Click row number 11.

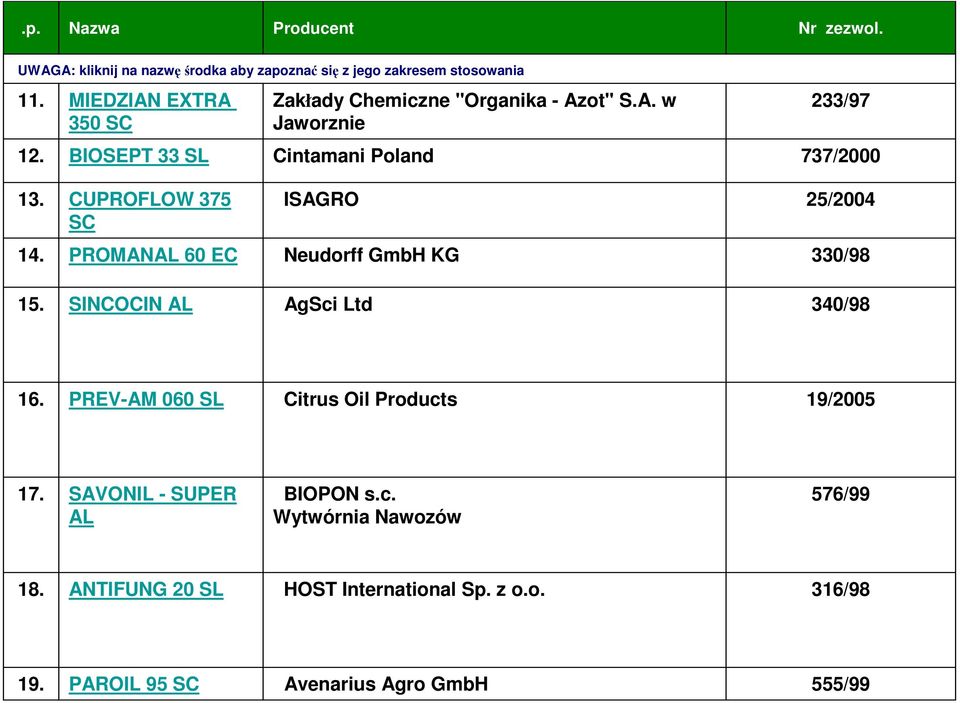(31, 100)
